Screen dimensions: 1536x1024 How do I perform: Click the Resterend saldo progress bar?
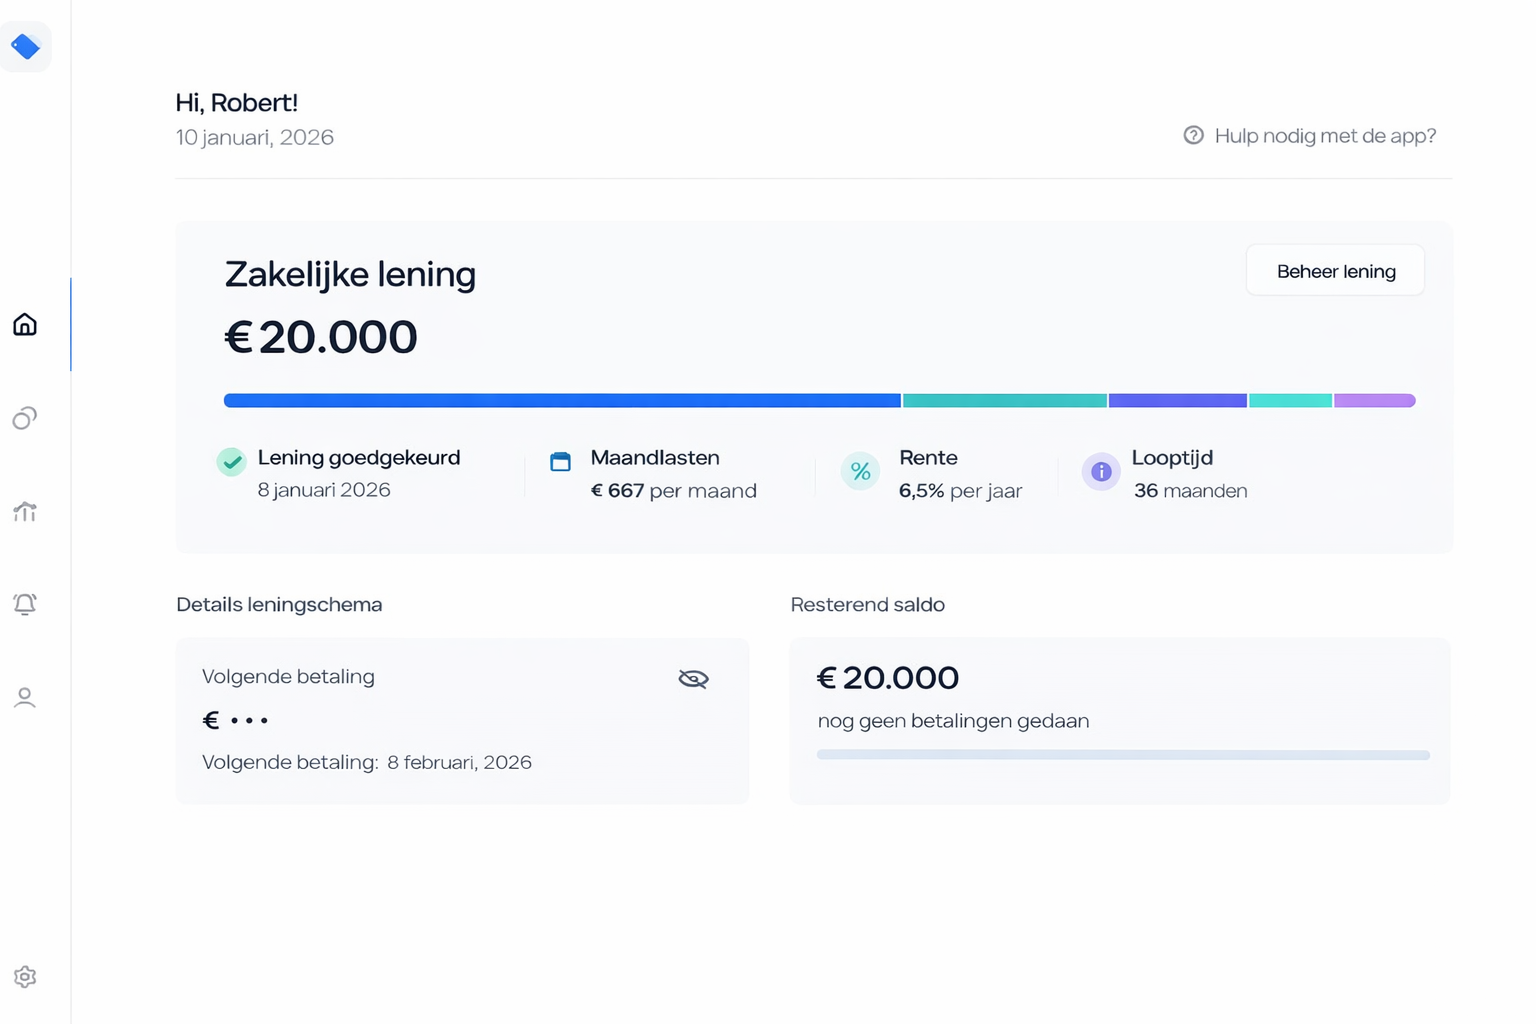1122,755
